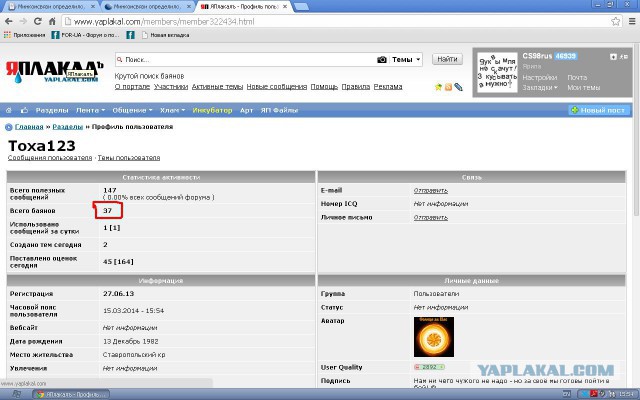Open the FOR-UA forum bookmark
The width and height of the screenshot is (640, 400).
85,35
